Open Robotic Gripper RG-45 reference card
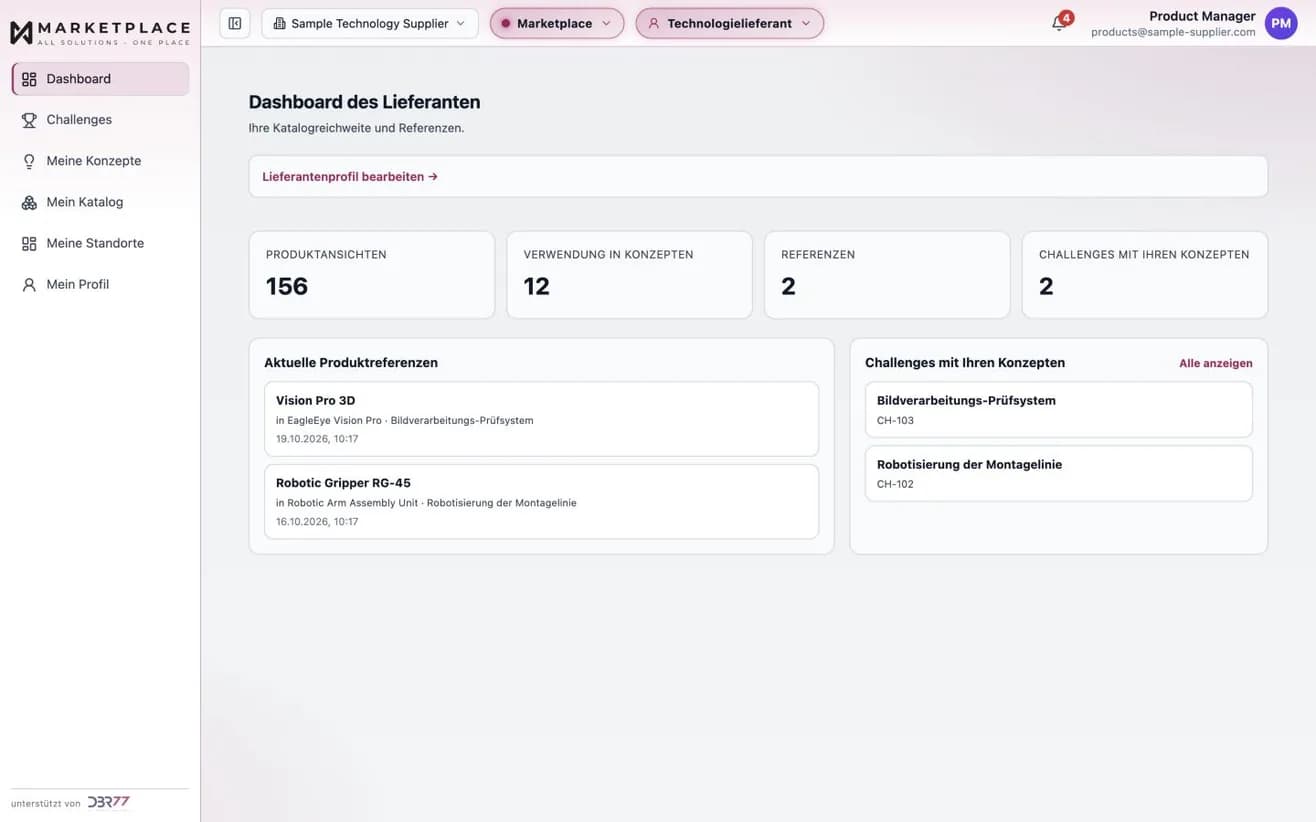 [x=541, y=501]
